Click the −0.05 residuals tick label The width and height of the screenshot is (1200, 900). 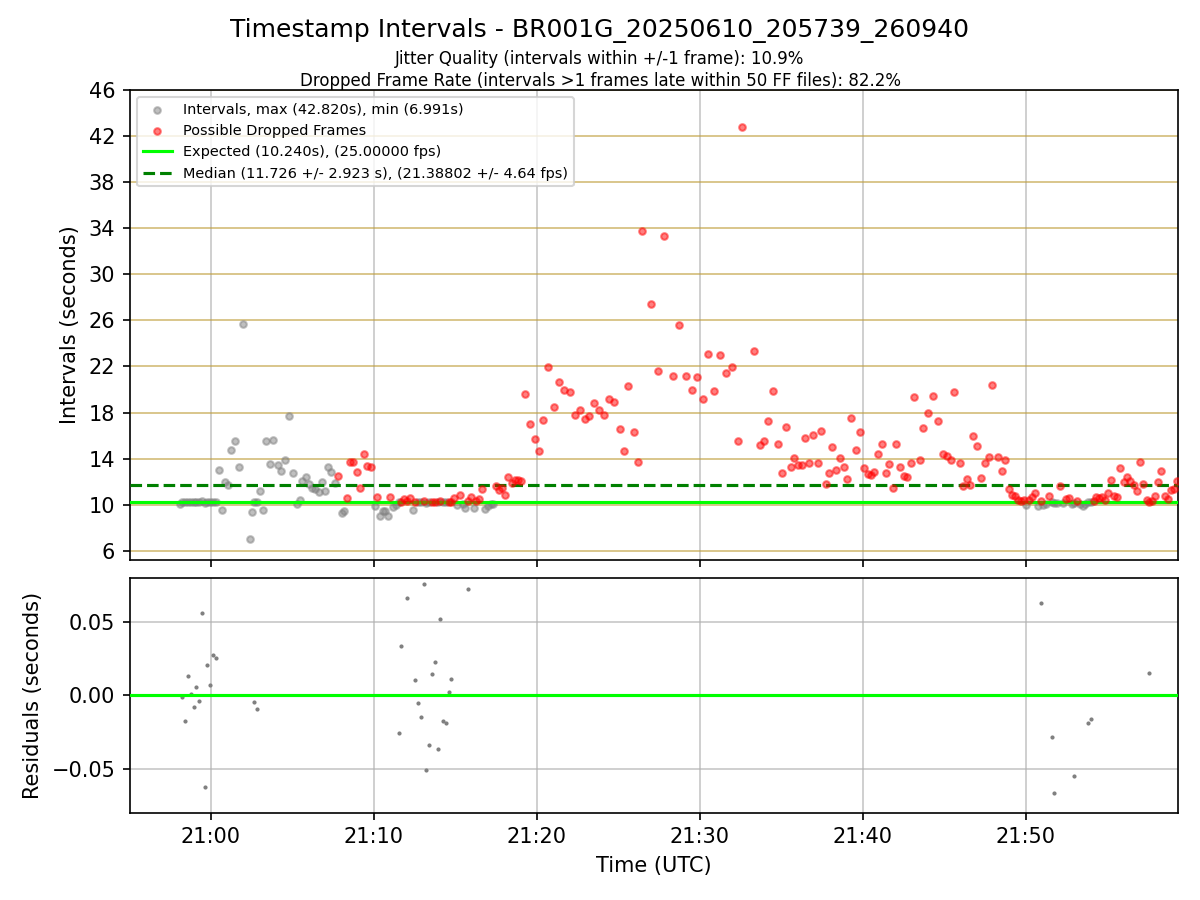pos(82,769)
